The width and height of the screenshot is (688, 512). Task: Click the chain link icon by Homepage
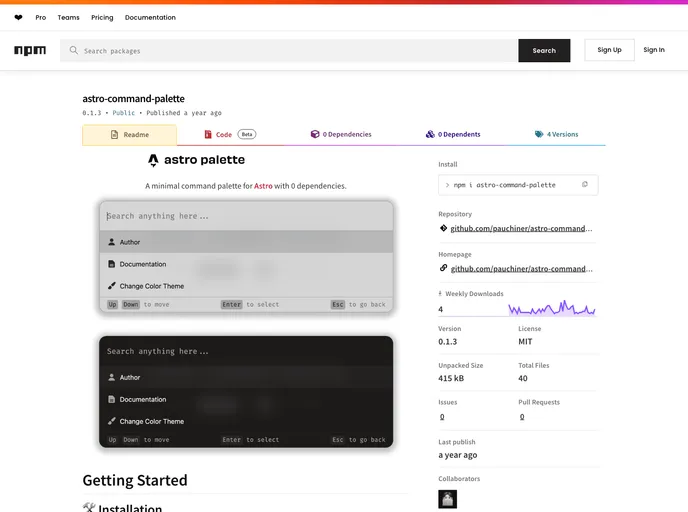click(x=443, y=268)
